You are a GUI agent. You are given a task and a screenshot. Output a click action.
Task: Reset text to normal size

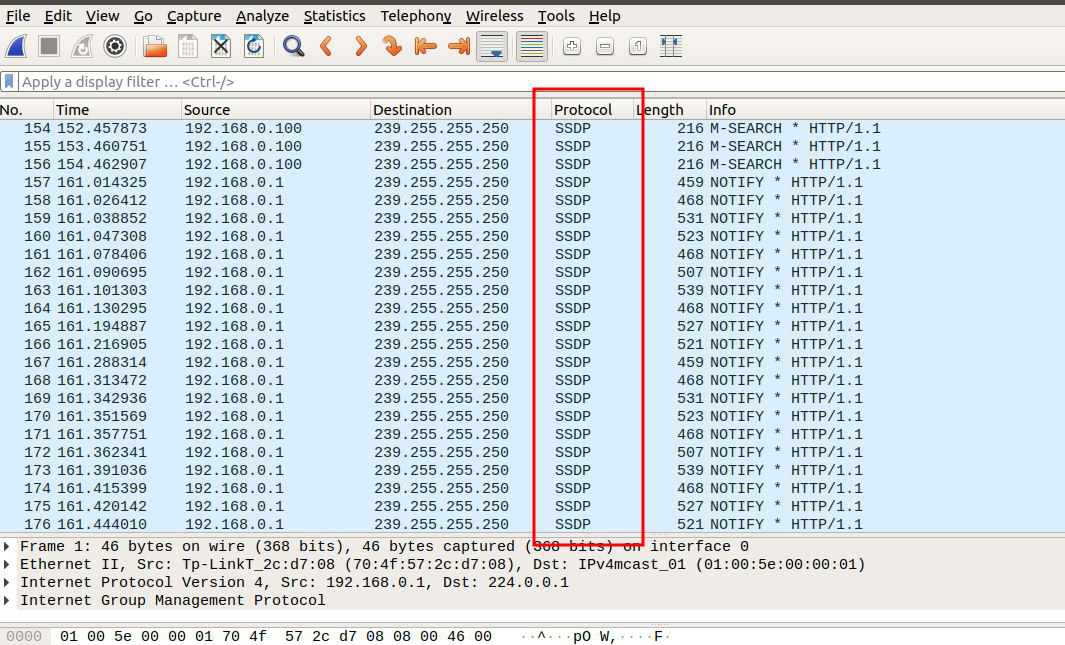pyautogui.click(x=638, y=46)
